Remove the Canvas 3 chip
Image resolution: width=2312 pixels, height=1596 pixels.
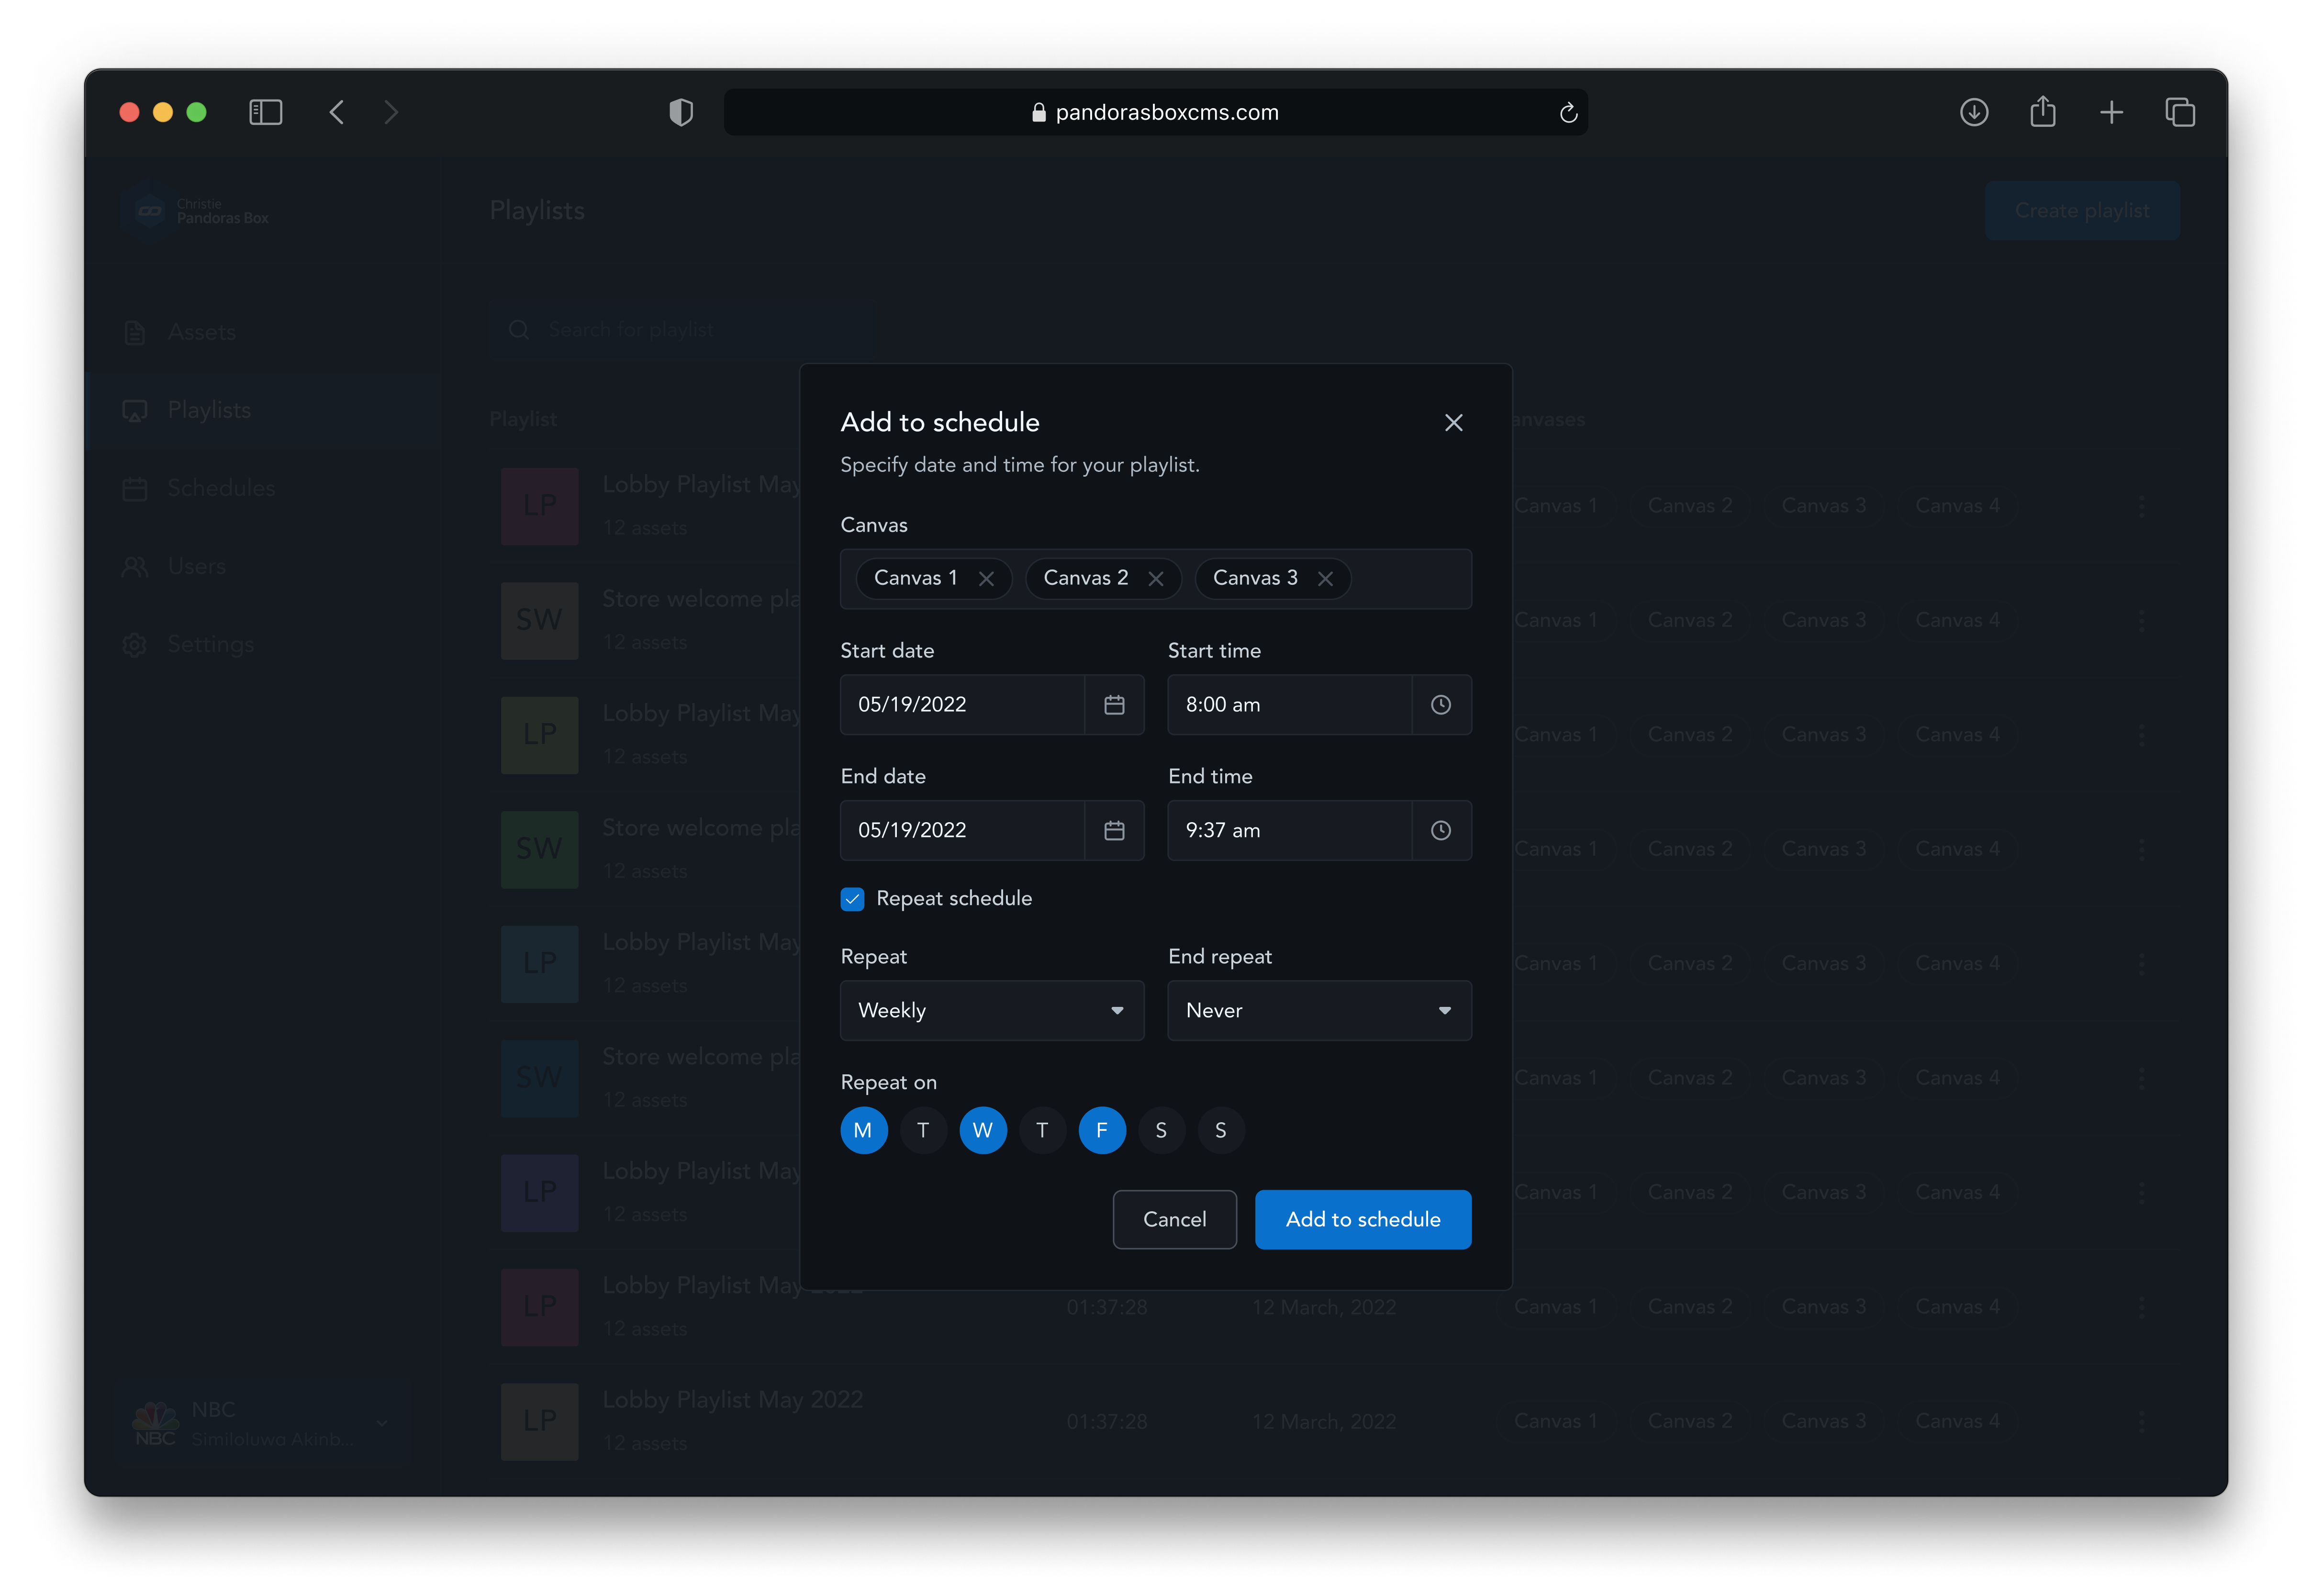1325,579
